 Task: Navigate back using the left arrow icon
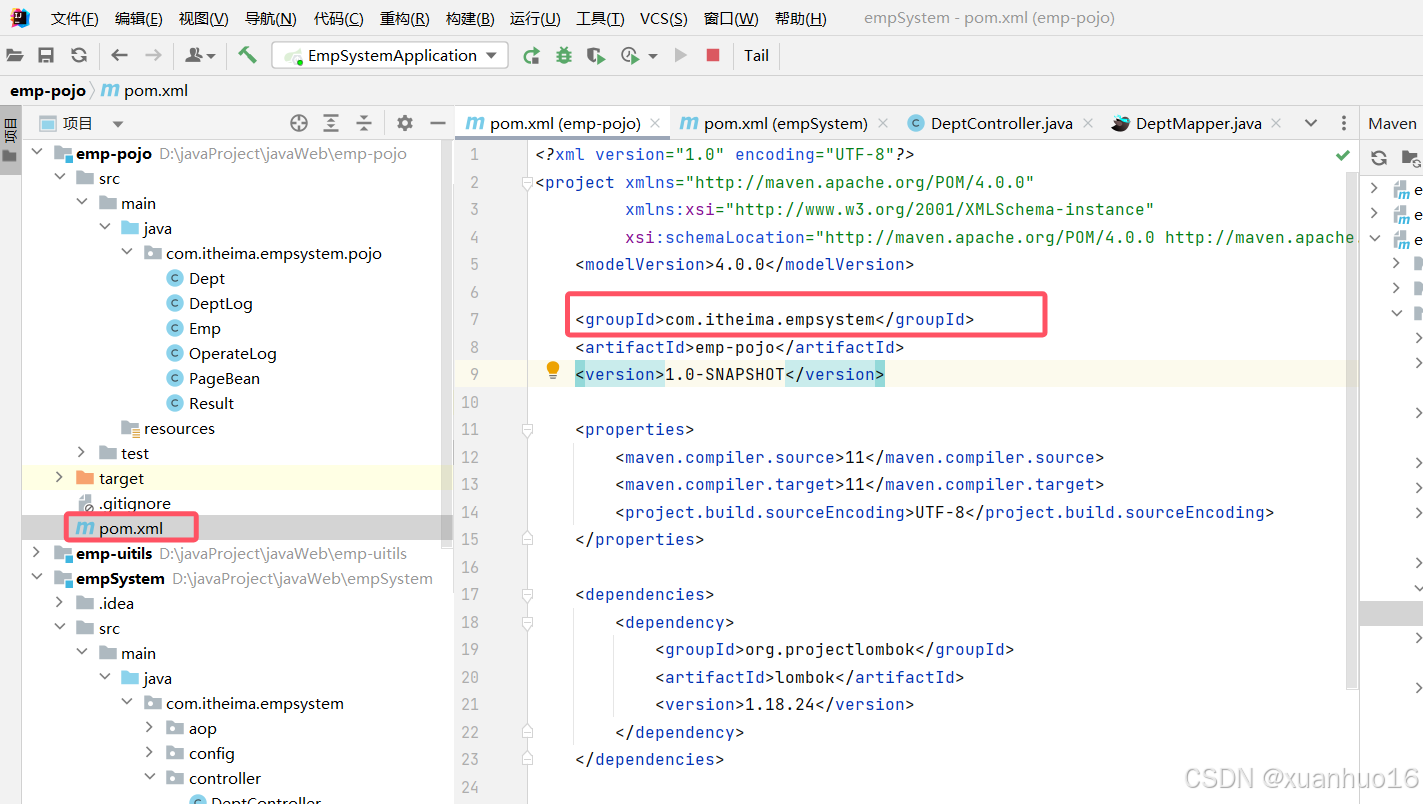(x=117, y=55)
